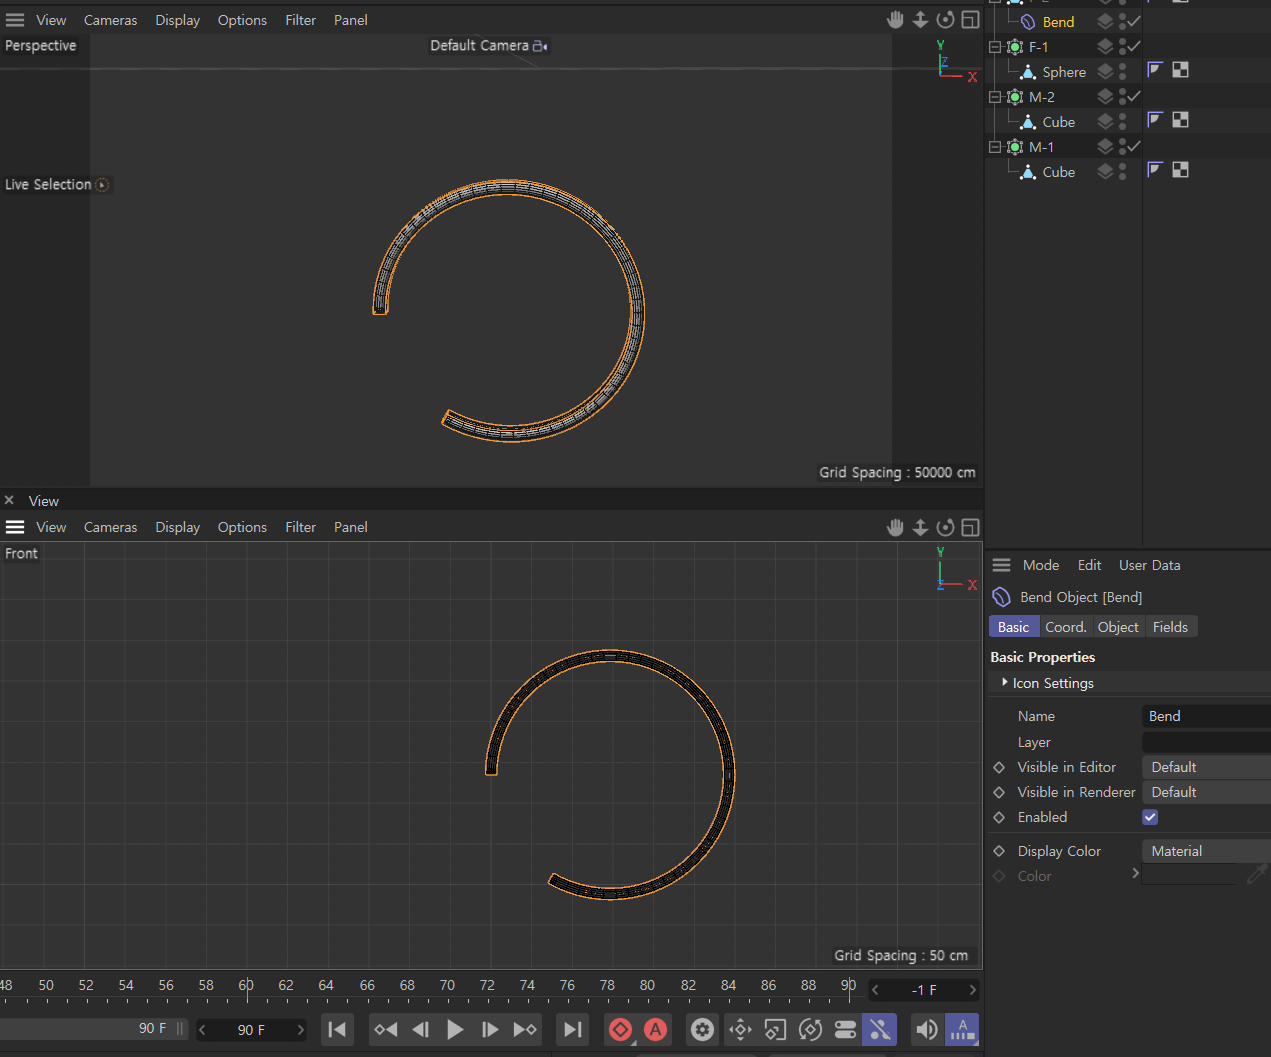The width and height of the screenshot is (1271, 1057).
Task: Toggle the visibility dots of Cube under M-2
Action: pyautogui.click(x=1122, y=121)
